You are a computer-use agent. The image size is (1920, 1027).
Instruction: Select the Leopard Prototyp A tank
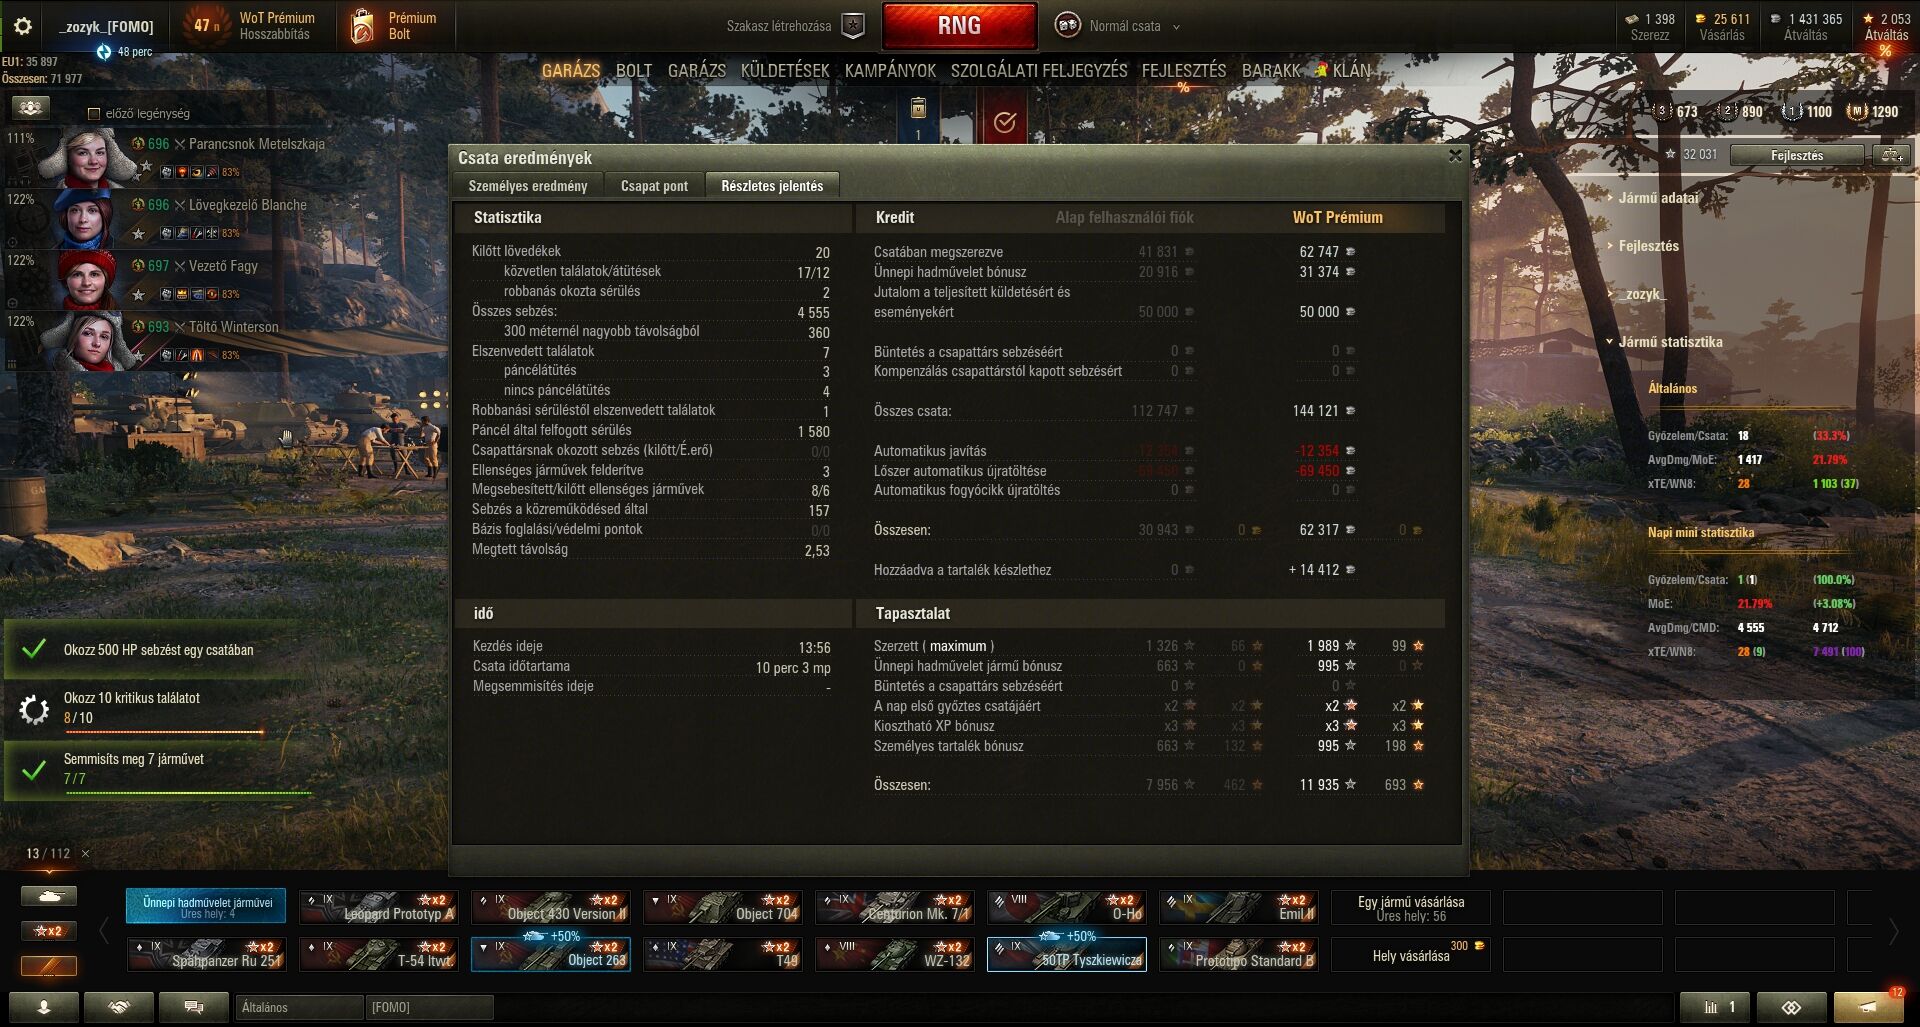pyautogui.click(x=379, y=907)
